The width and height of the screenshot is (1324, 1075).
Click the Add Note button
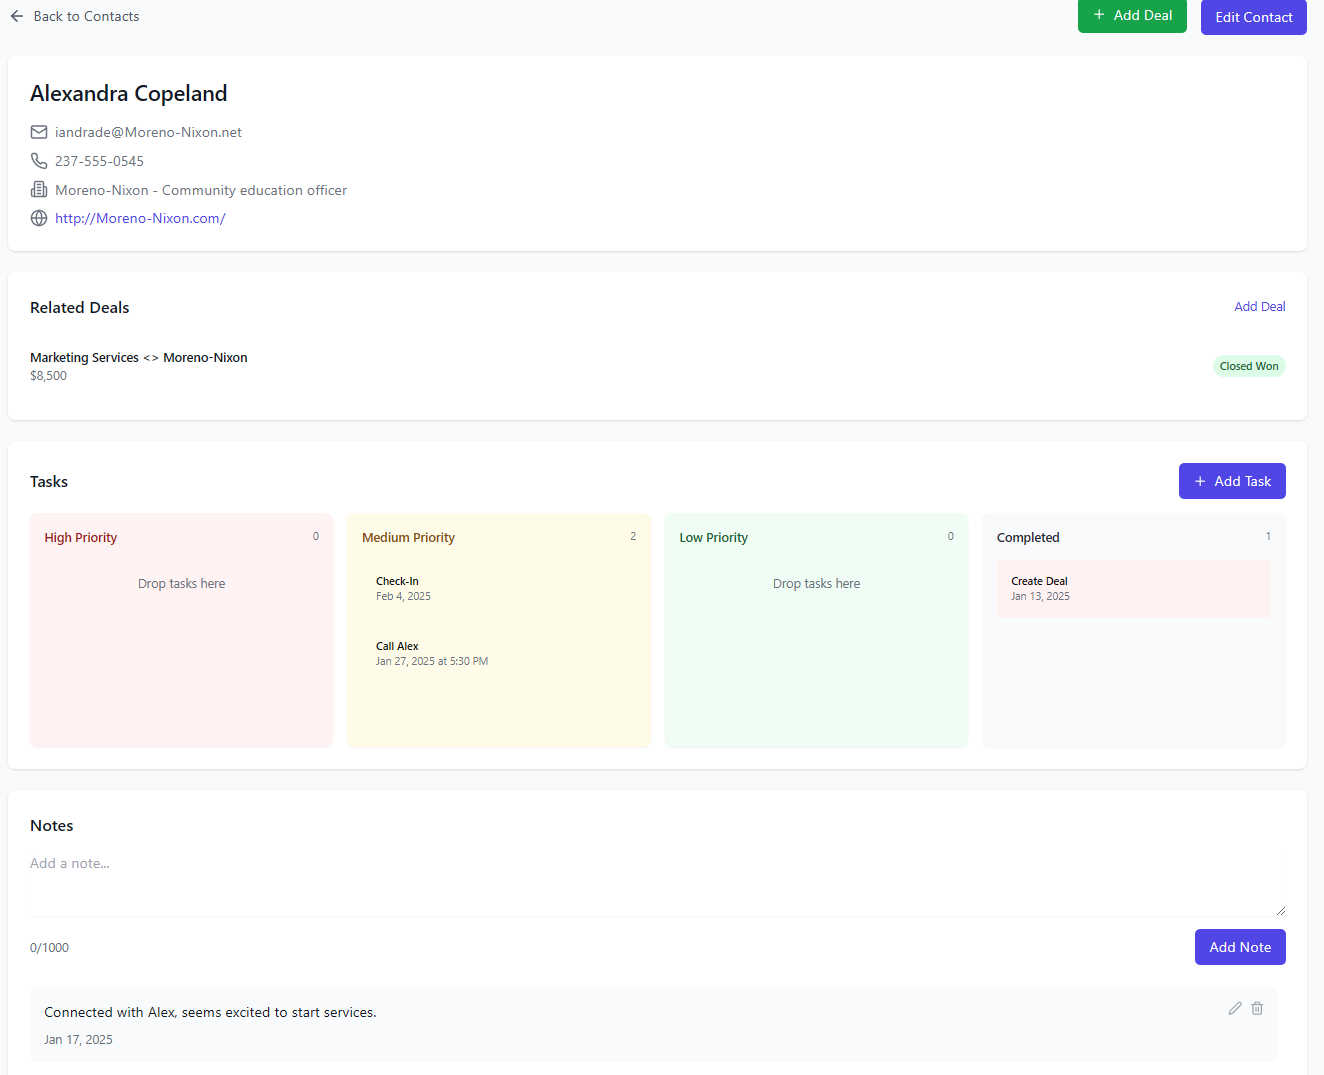(x=1240, y=947)
